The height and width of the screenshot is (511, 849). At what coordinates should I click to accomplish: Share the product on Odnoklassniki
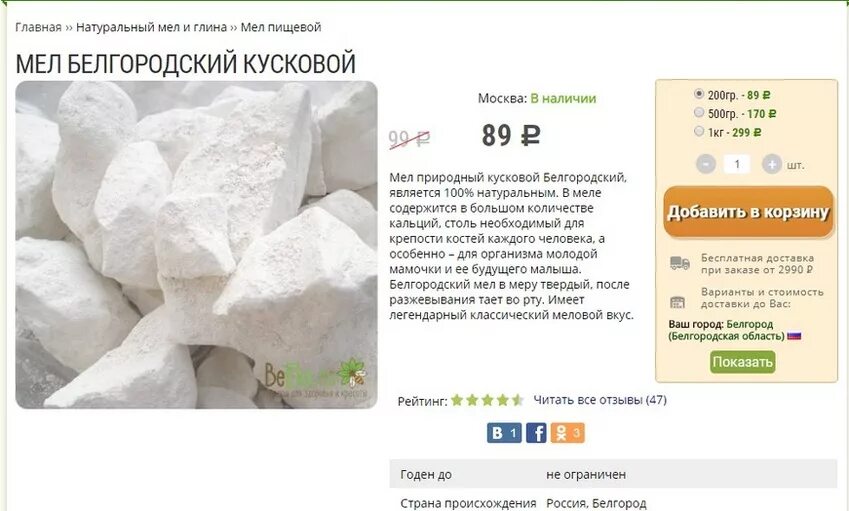(x=567, y=433)
